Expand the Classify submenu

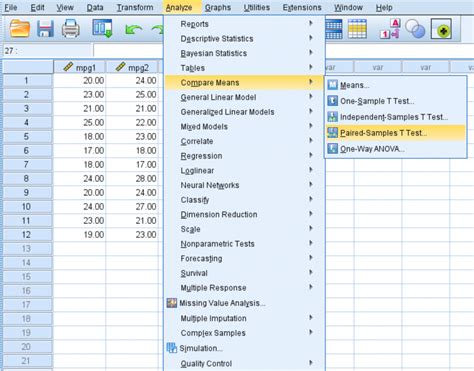[244, 200]
